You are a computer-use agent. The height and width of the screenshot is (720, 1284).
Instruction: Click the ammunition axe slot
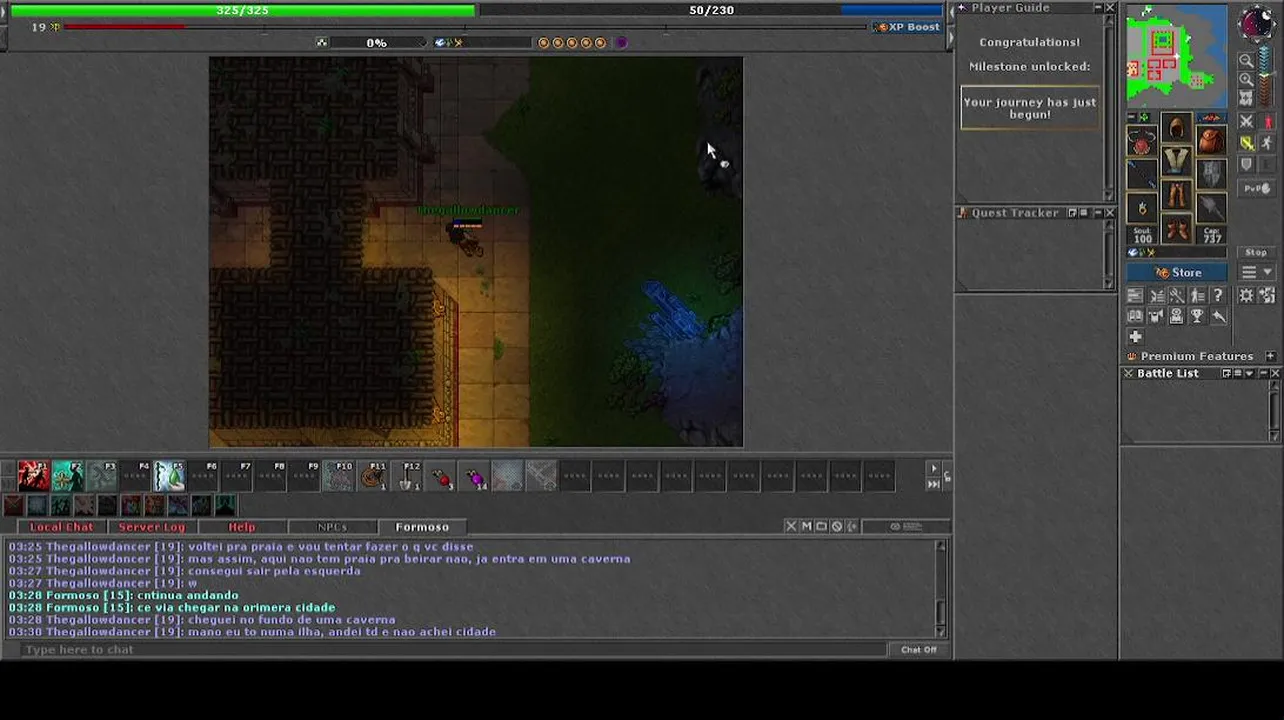pyautogui.click(x=1210, y=208)
